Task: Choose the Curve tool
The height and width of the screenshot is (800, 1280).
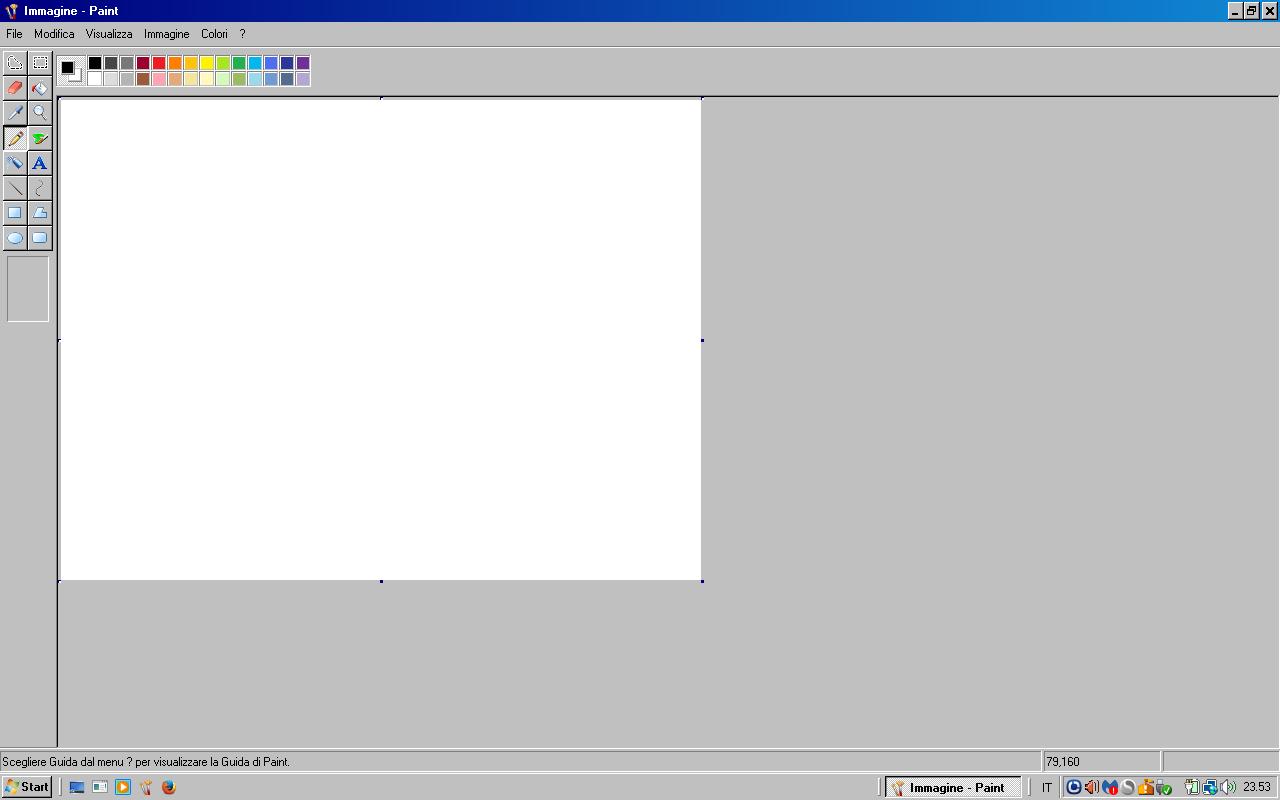Action: [x=40, y=188]
